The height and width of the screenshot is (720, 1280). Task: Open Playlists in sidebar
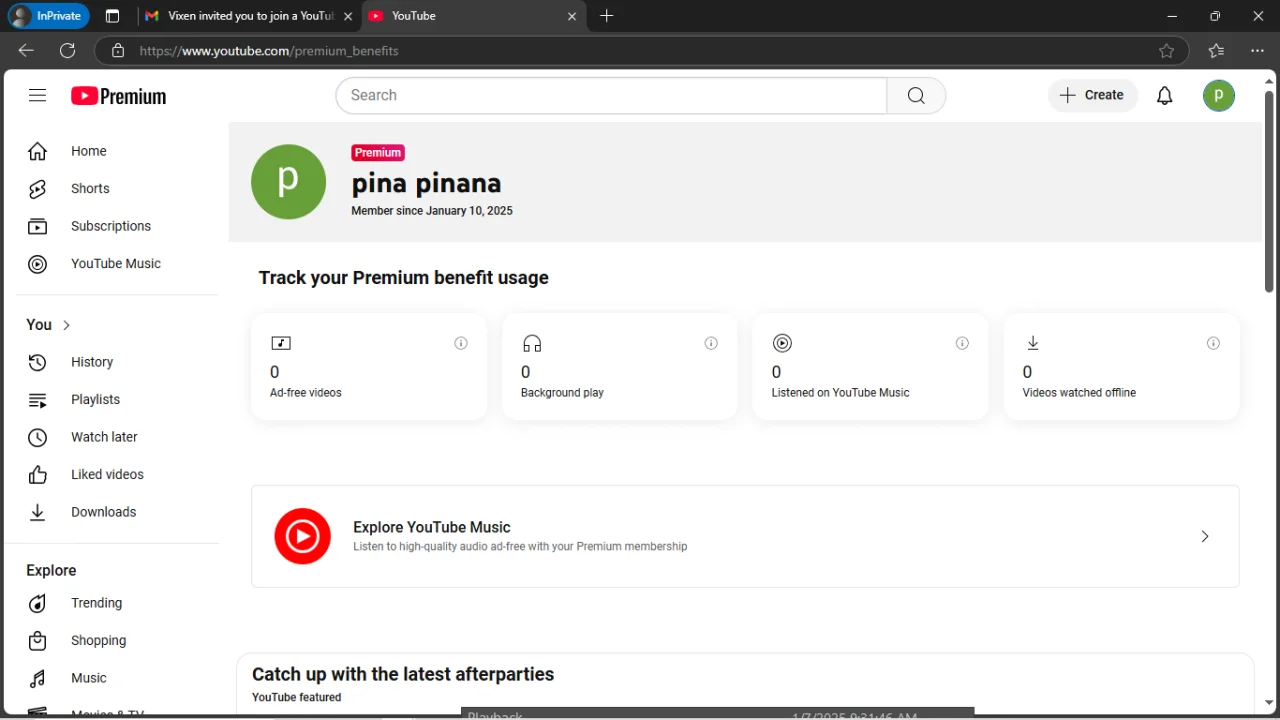point(117,400)
